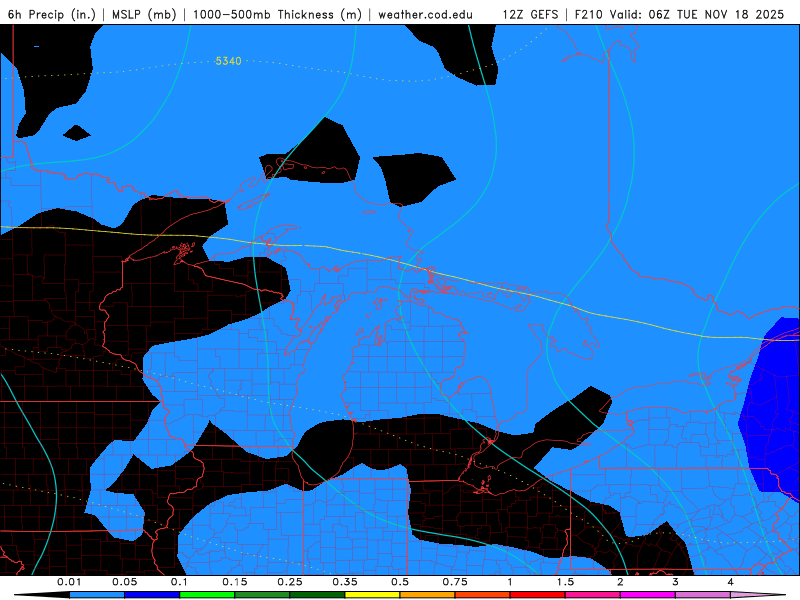Click the 1.5 legend tick label

pos(565,582)
